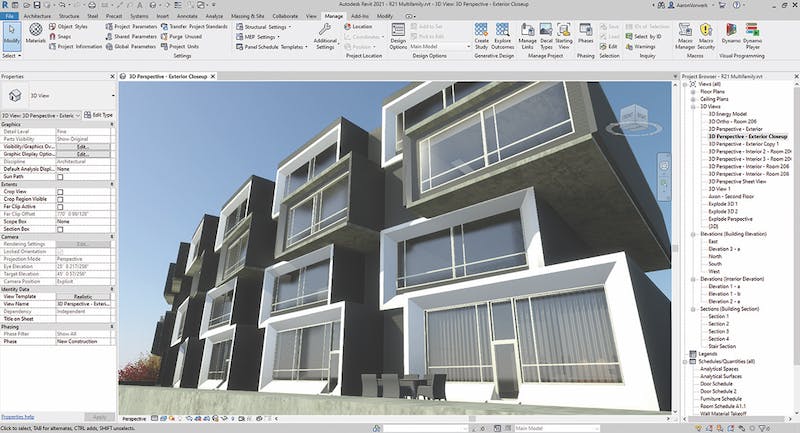Review Warnings in Inquiry panel
This screenshot has width=800, height=433.
coord(640,46)
